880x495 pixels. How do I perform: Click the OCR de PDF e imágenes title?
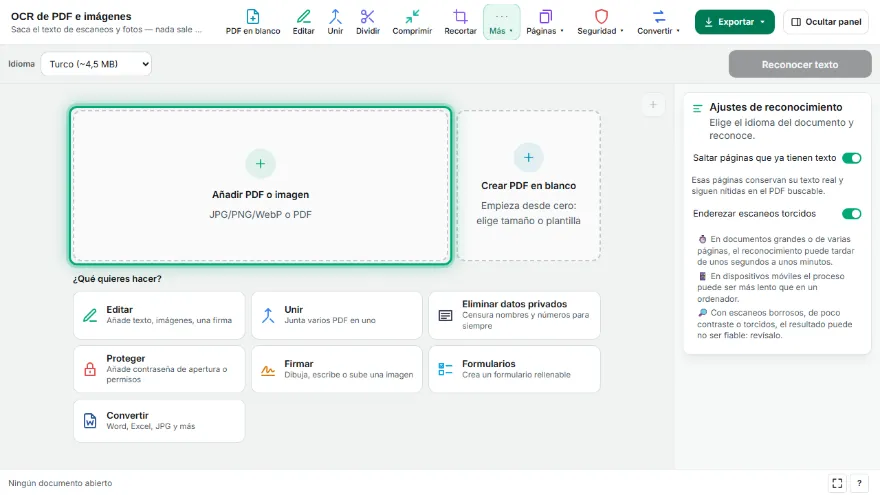(x=71, y=16)
